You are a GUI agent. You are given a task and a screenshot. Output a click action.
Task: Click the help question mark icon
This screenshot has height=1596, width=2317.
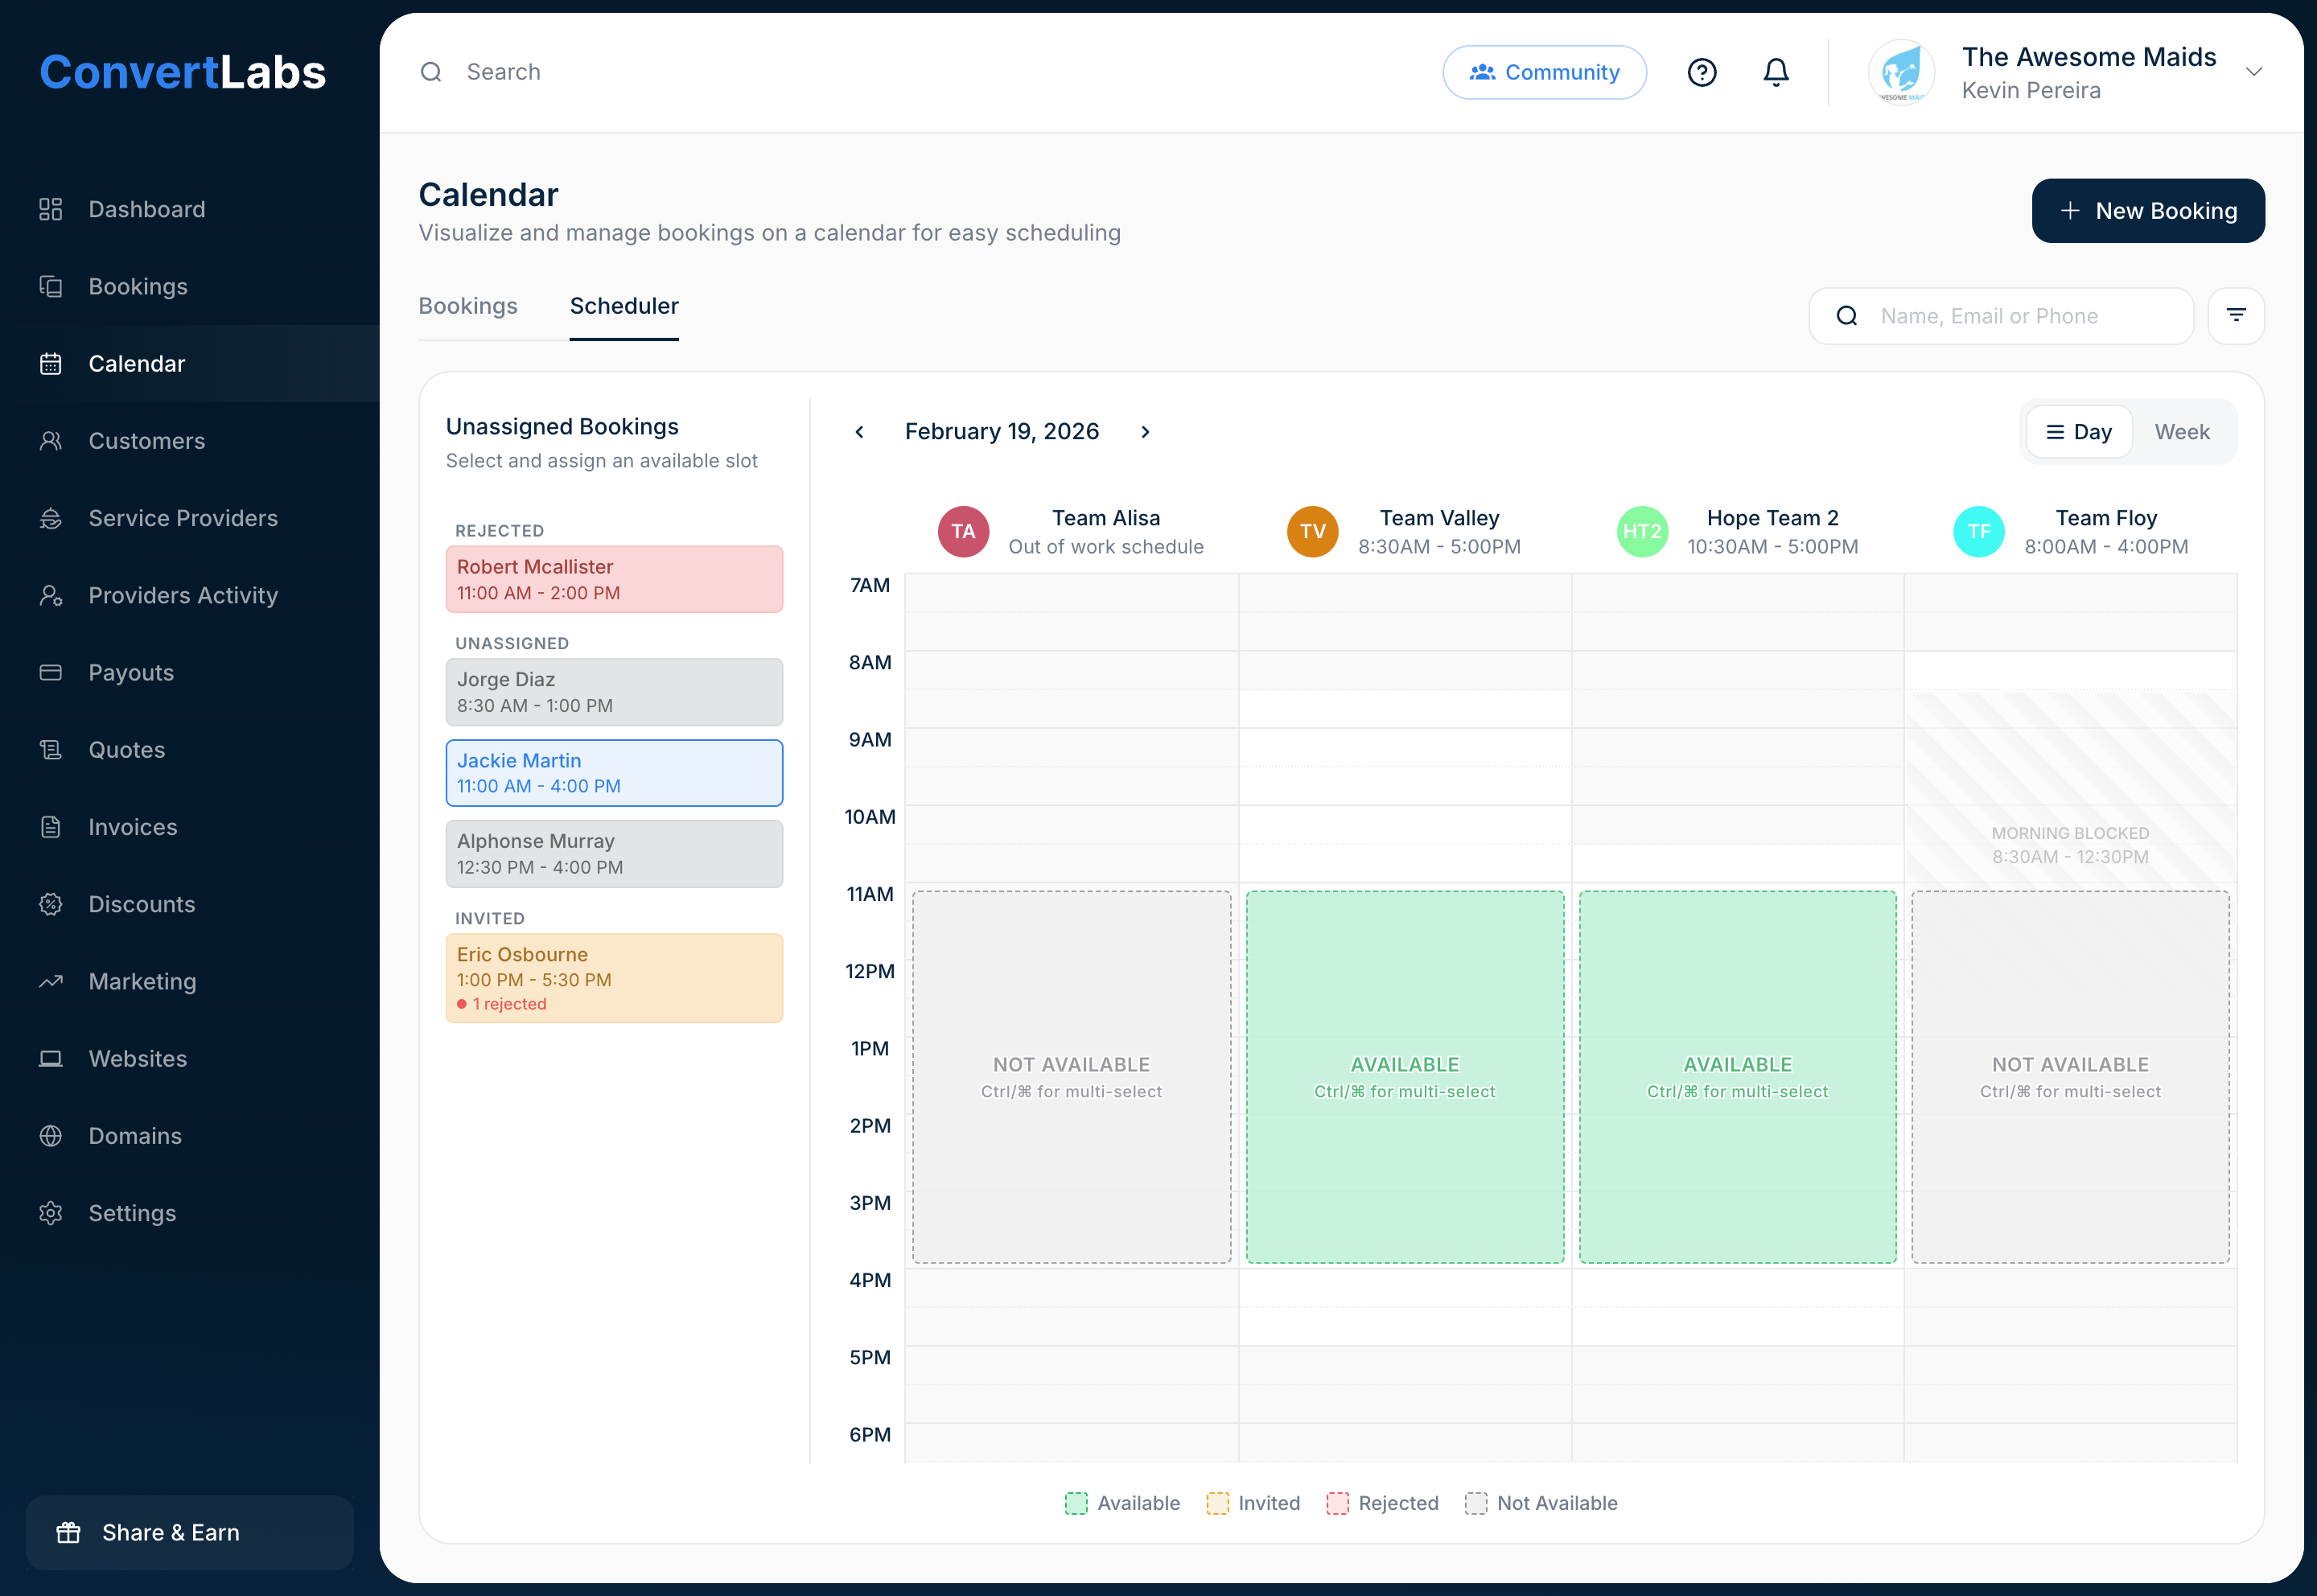pyautogui.click(x=1701, y=72)
